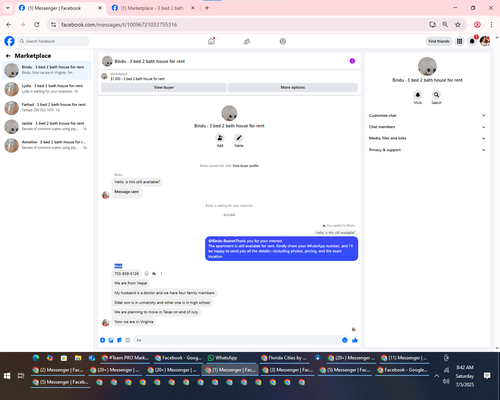The width and height of the screenshot is (500, 400).
Task: Click the site information icon in address bar
Action: pos(53,24)
